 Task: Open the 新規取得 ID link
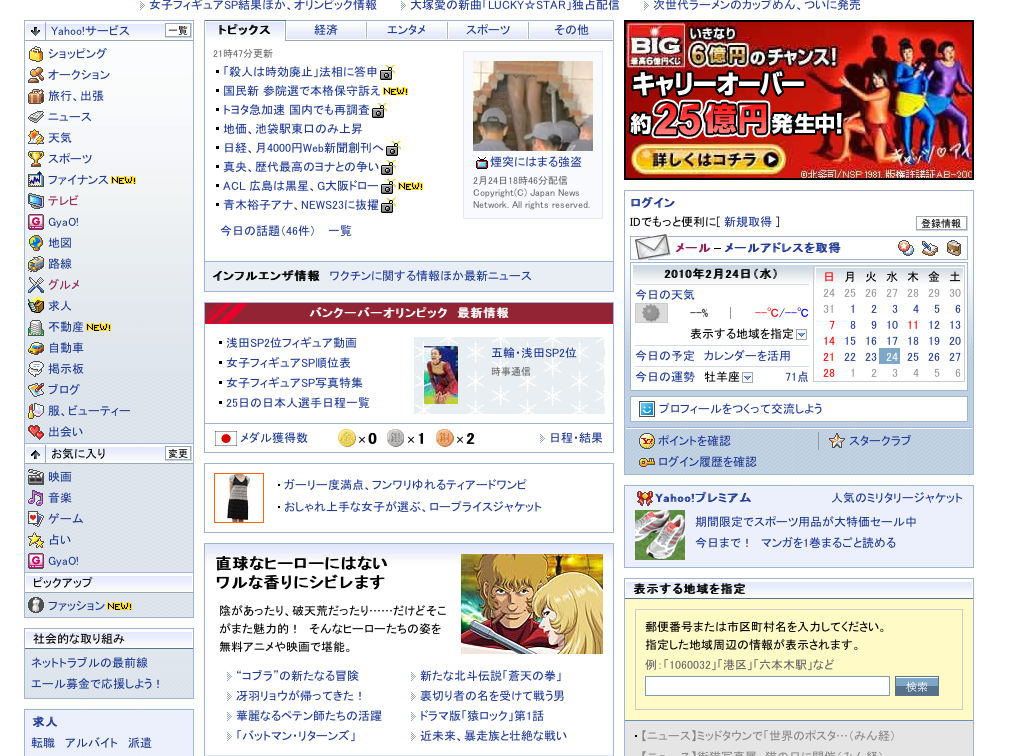[x=747, y=222]
